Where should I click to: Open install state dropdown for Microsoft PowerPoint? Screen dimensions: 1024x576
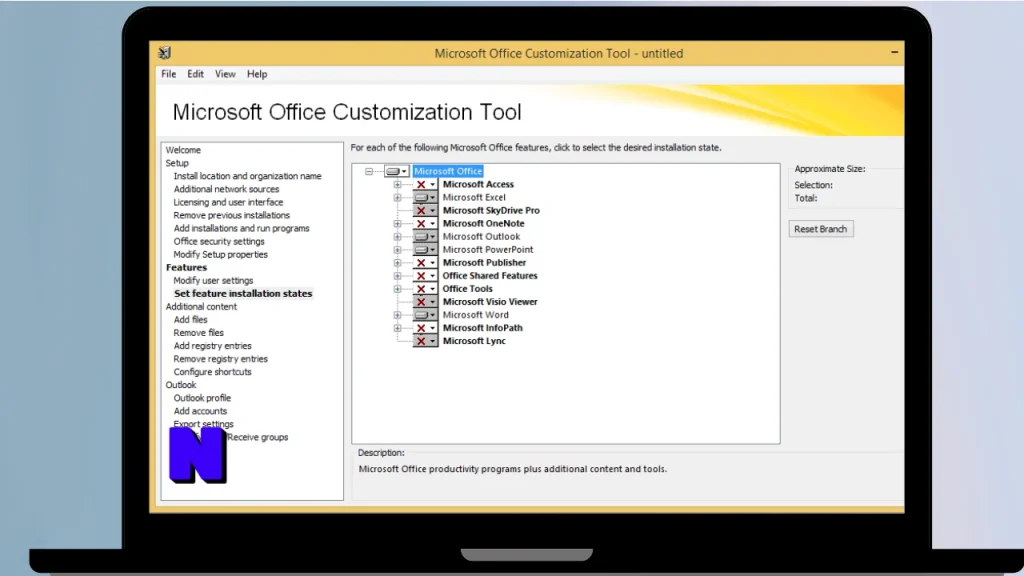point(425,249)
